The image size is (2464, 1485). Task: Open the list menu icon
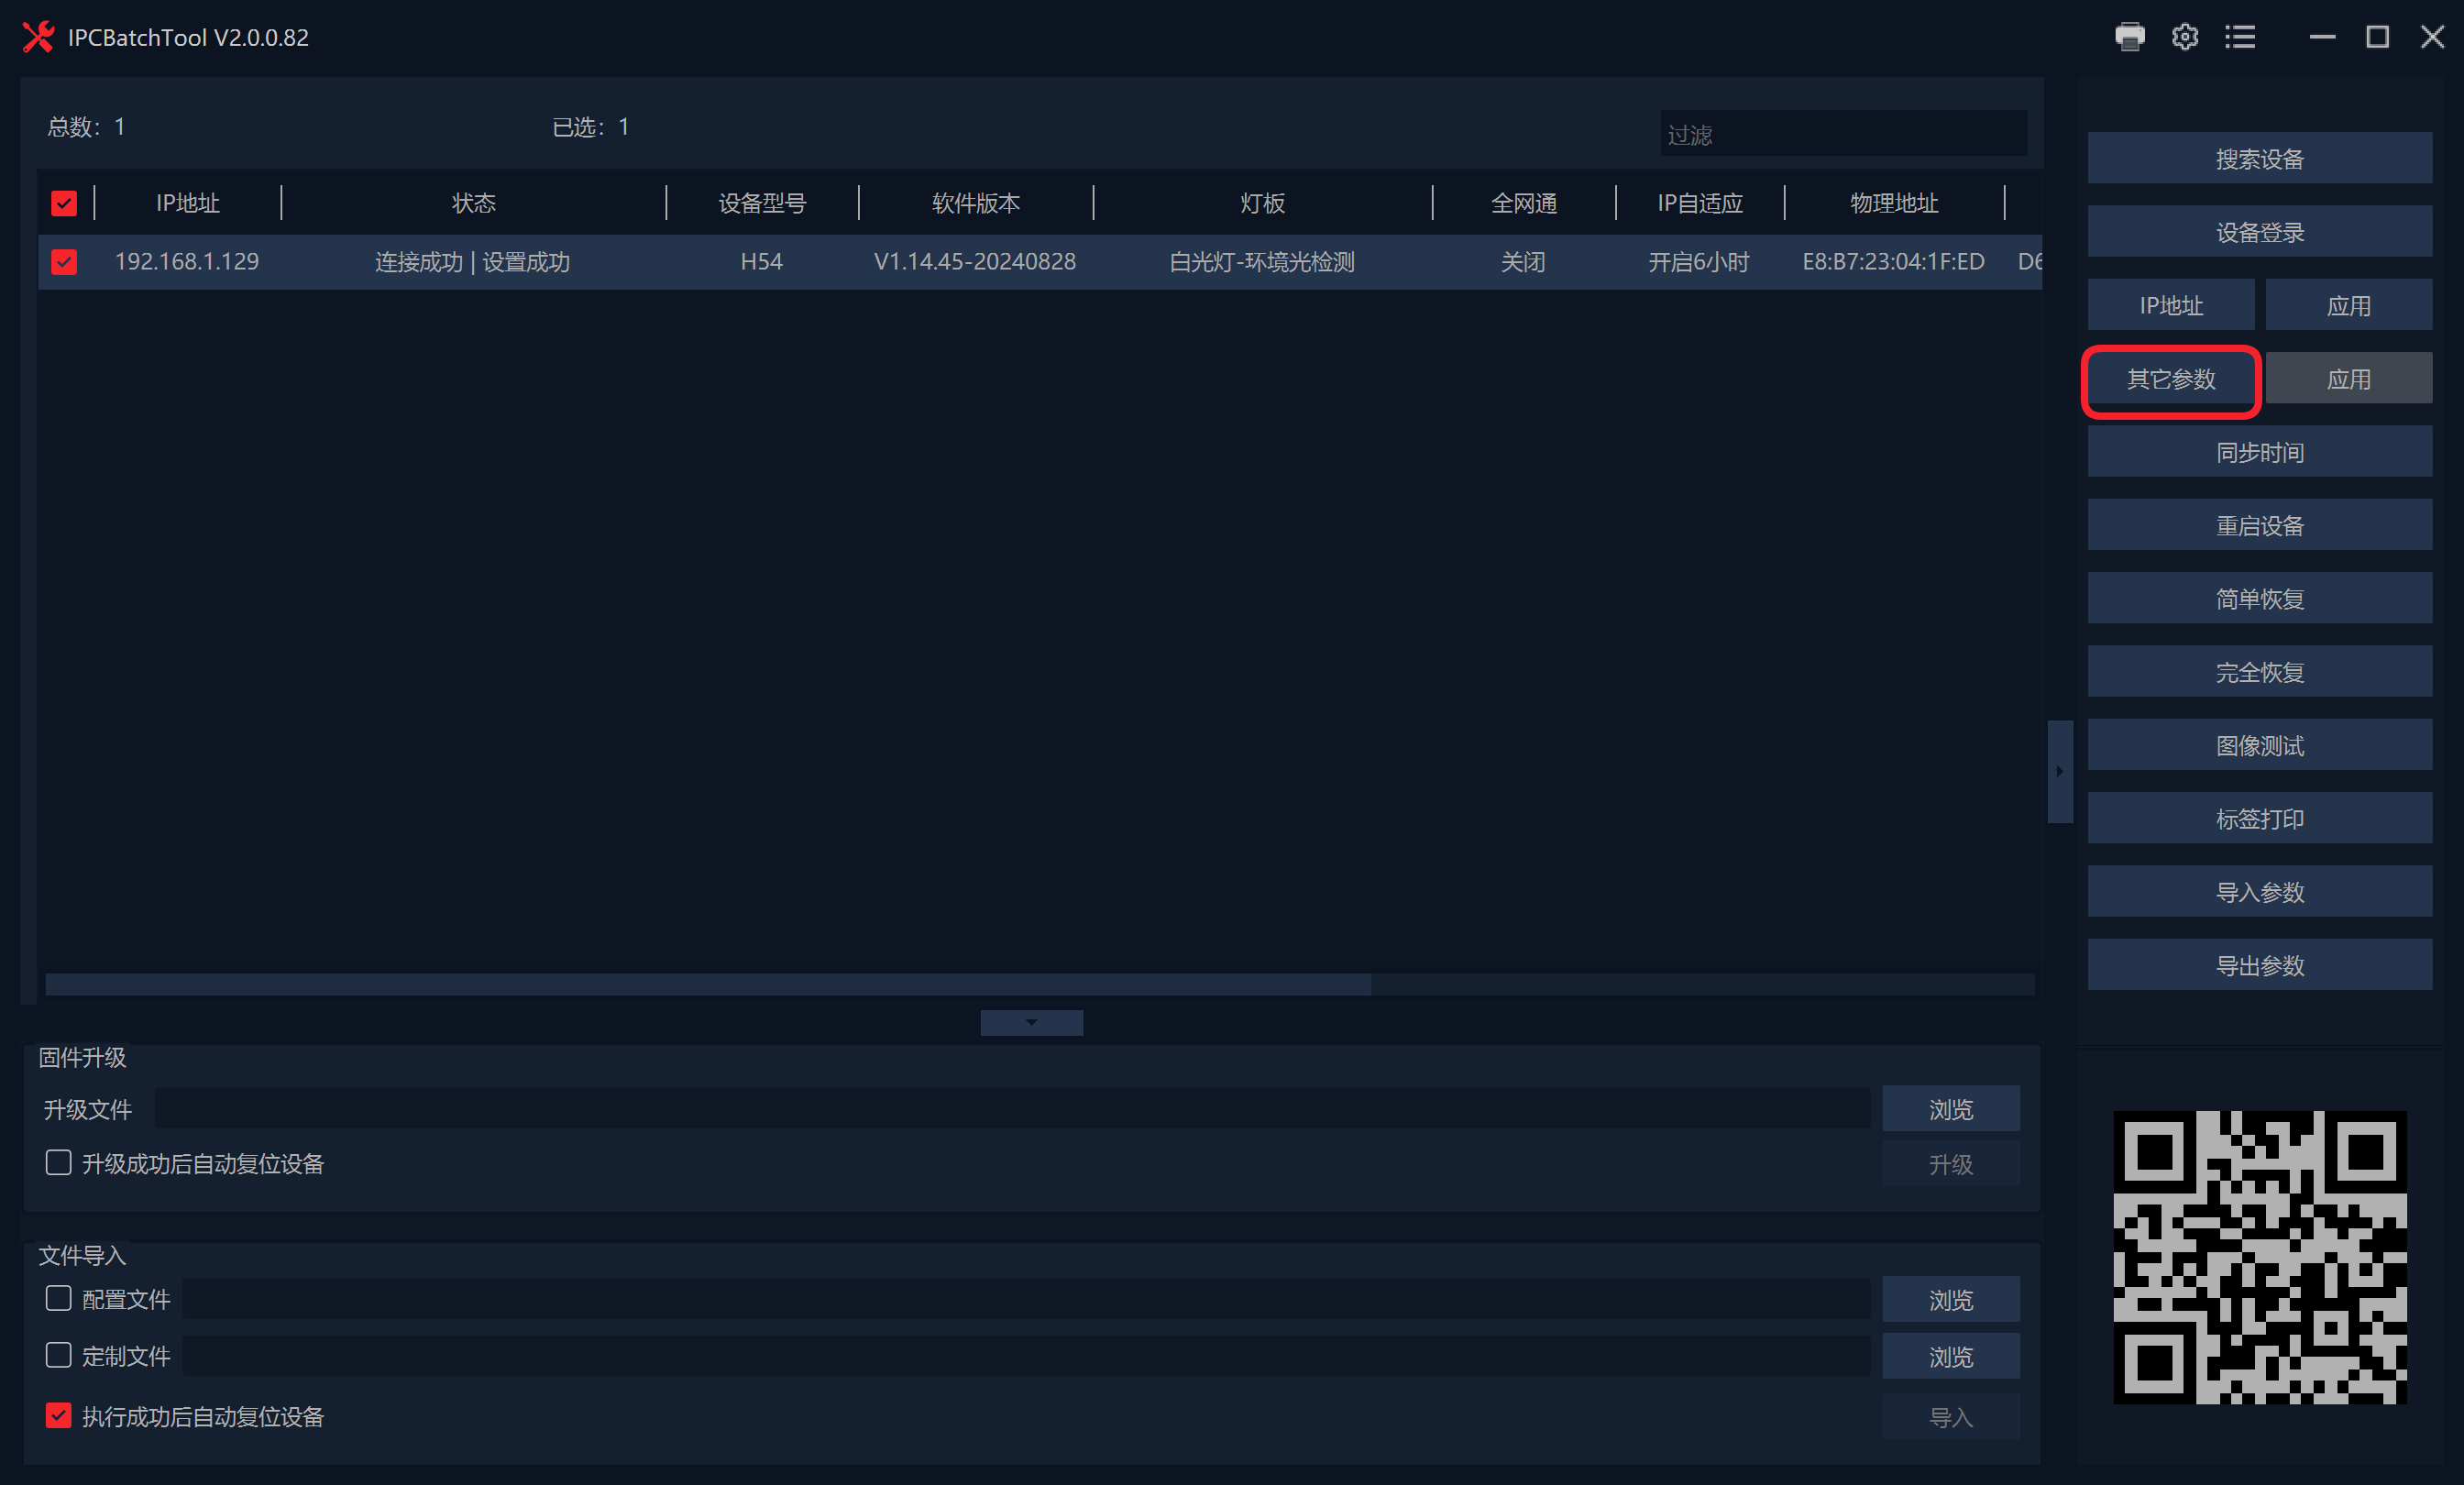coord(2240,37)
